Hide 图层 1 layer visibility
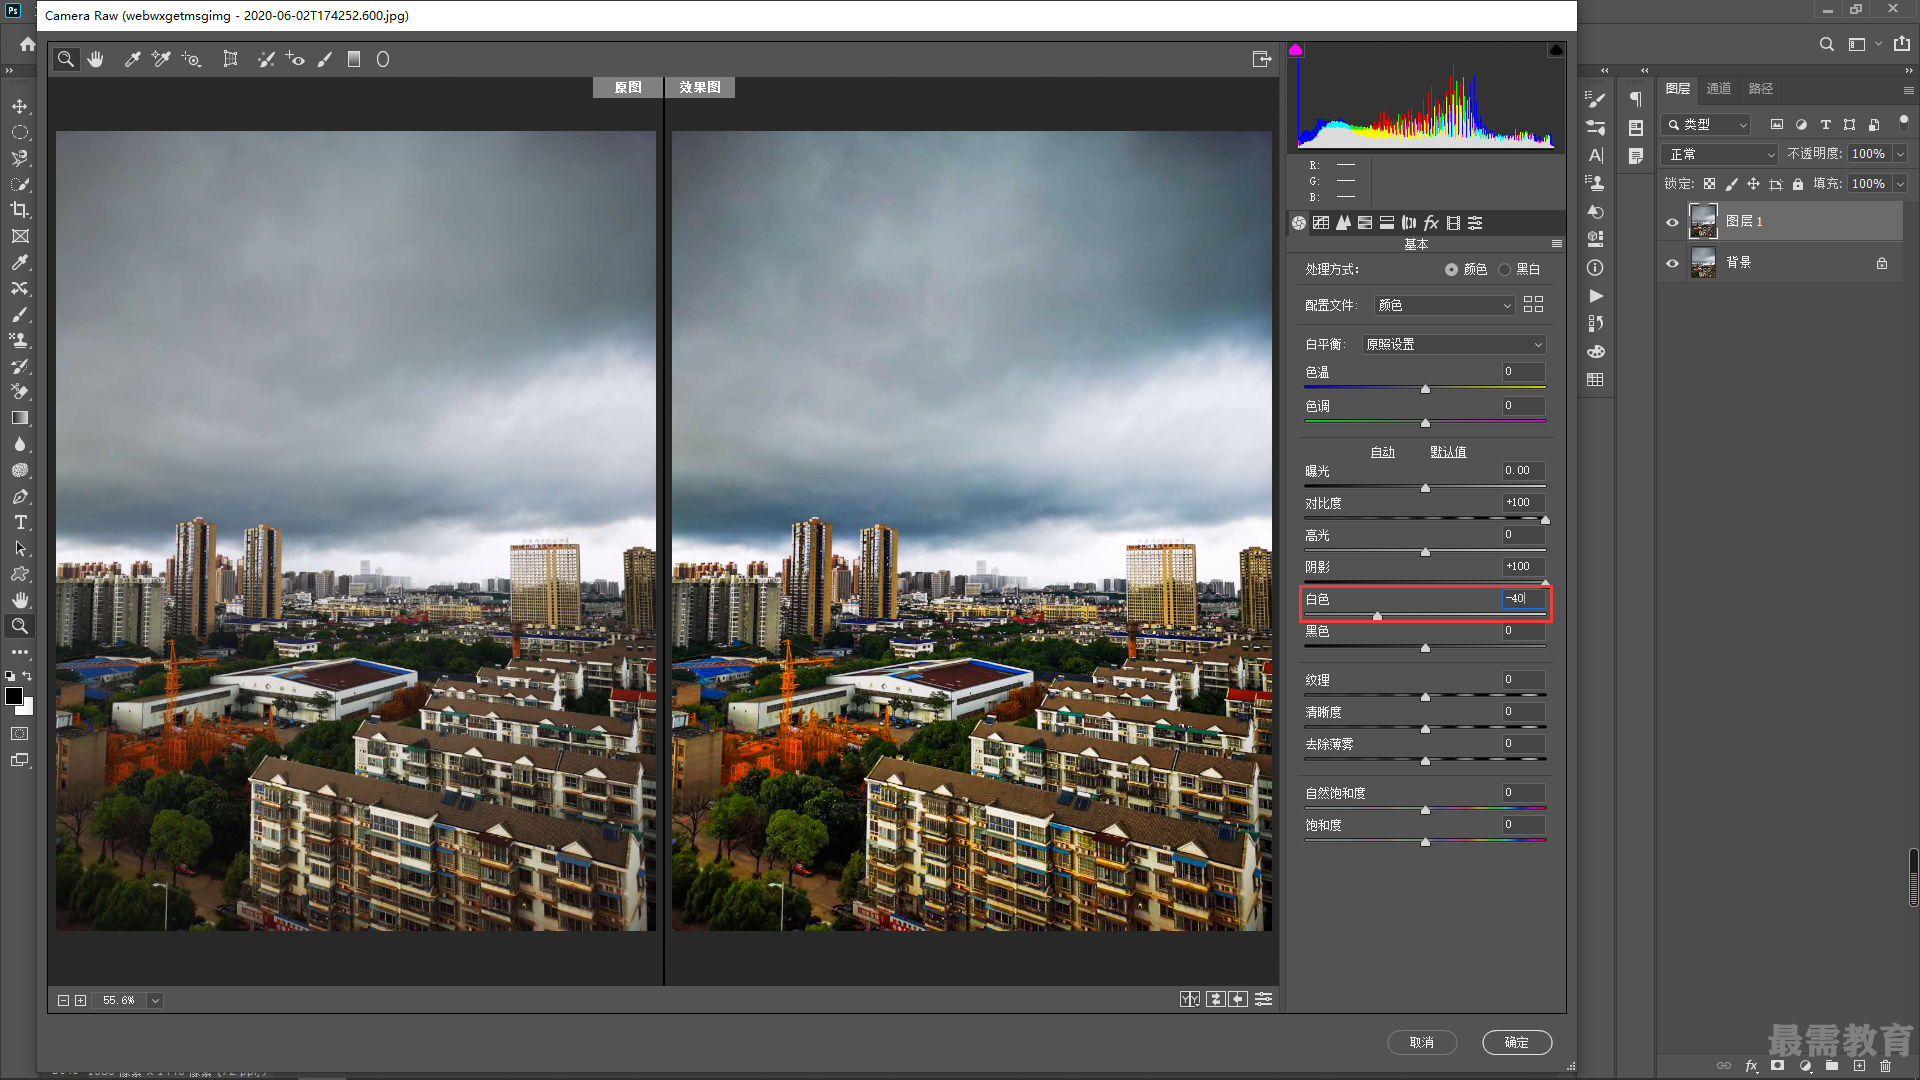Viewport: 1920px width, 1080px height. (x=1672, y=222)
